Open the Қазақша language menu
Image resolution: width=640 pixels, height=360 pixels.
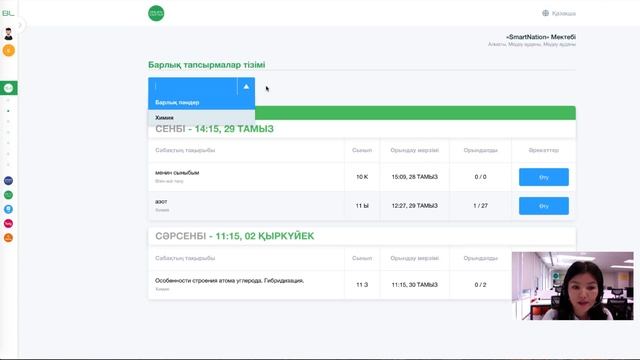click(564, 13)
